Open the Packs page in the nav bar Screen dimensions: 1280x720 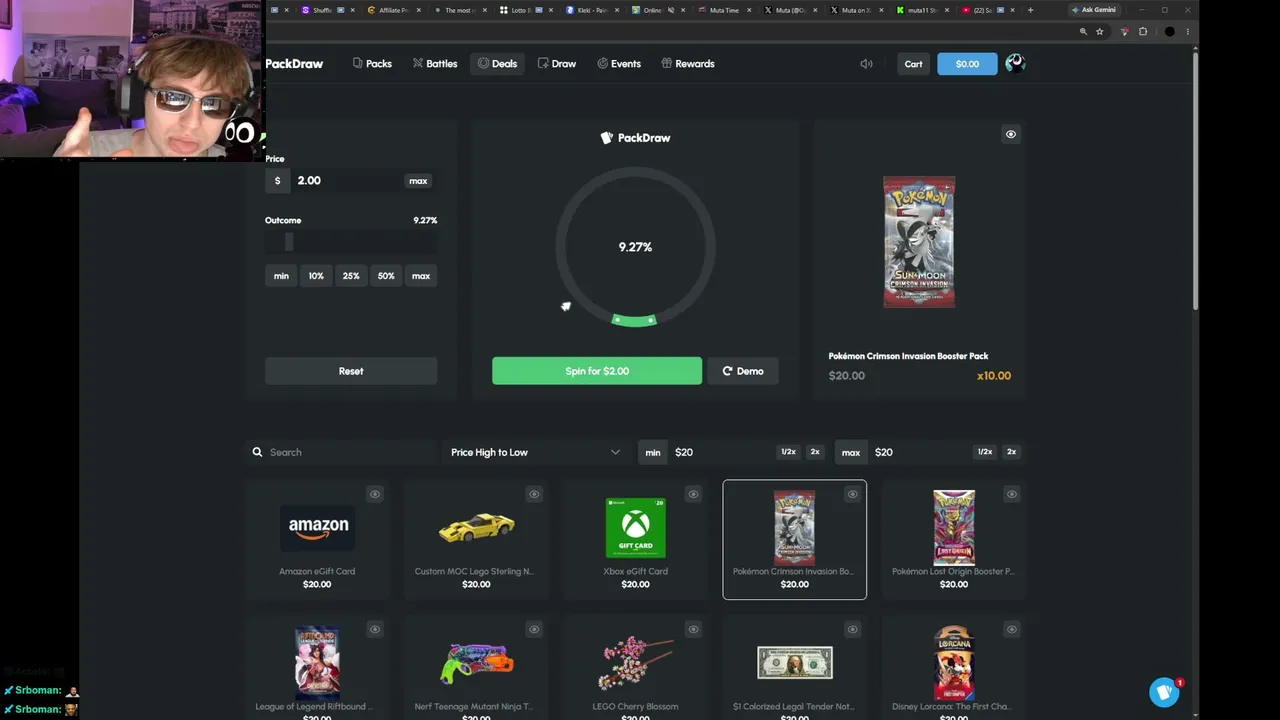click(x=372, y=64)
